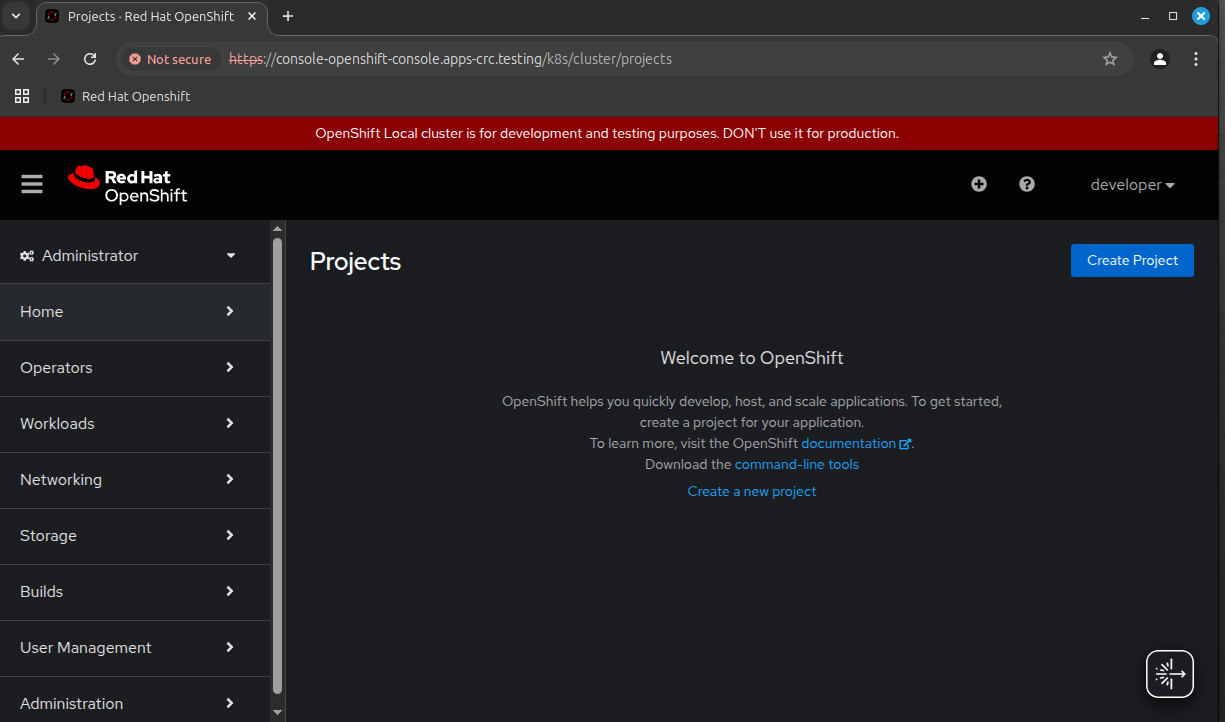Click the floating assistant icon at bottom right
Image resolution: width=1225 pixels, height=722 pixels.
[x=1170, y=674]
